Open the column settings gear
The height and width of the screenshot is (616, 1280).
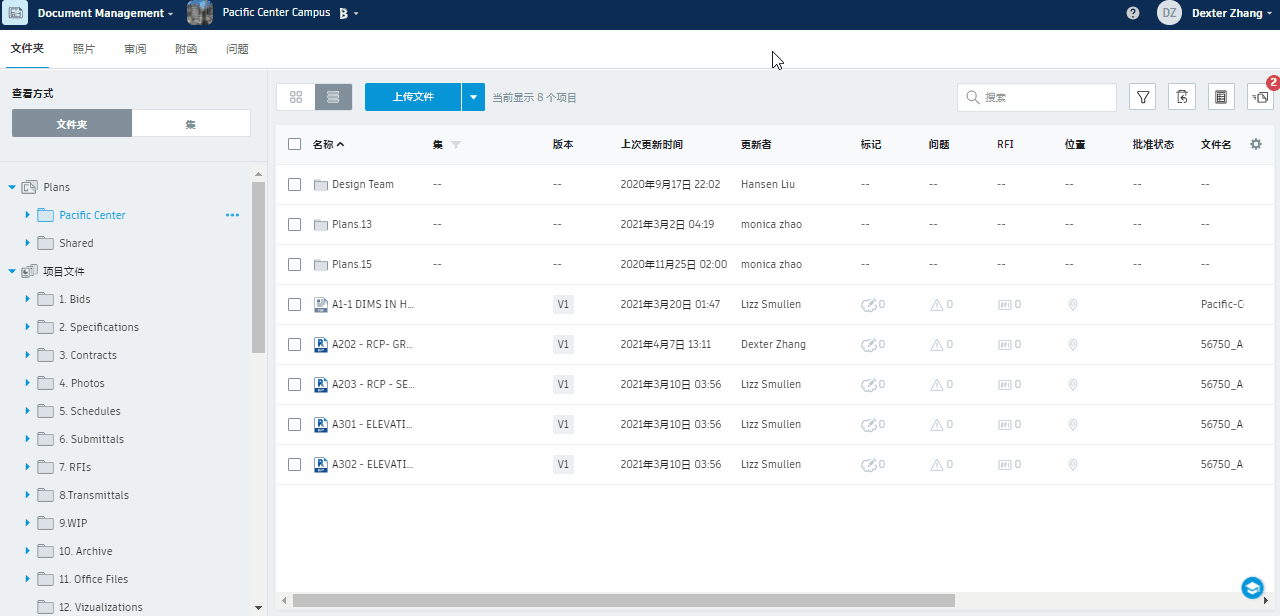click(1256, 144)
